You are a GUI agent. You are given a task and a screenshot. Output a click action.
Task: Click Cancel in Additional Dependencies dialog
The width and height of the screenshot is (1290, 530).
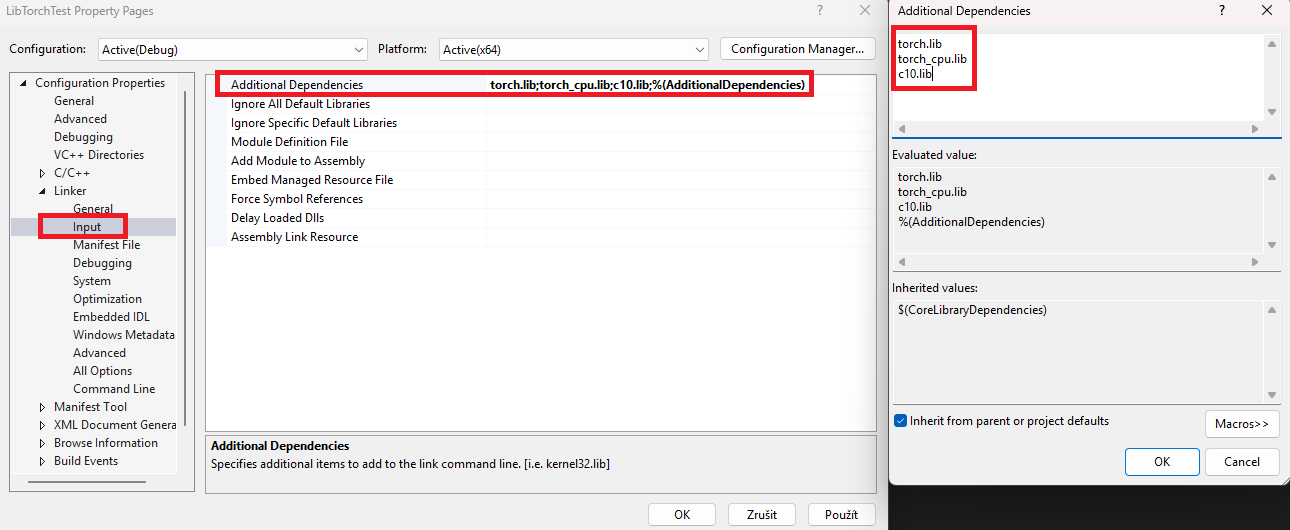1242,462
